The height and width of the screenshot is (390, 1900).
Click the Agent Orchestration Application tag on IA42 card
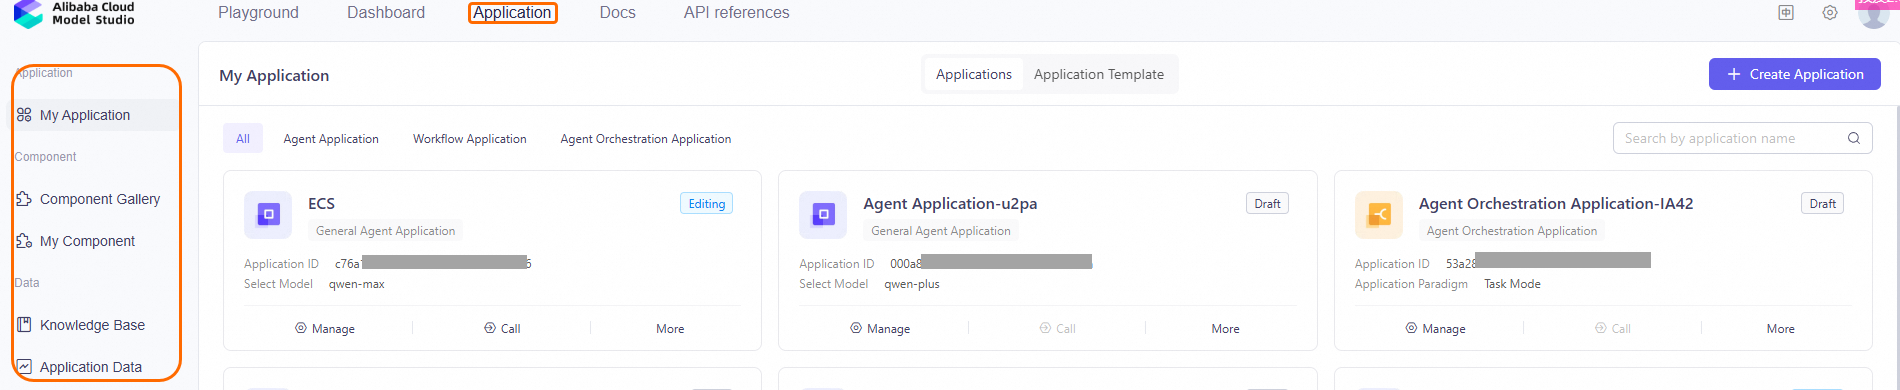coord(1512,230)
